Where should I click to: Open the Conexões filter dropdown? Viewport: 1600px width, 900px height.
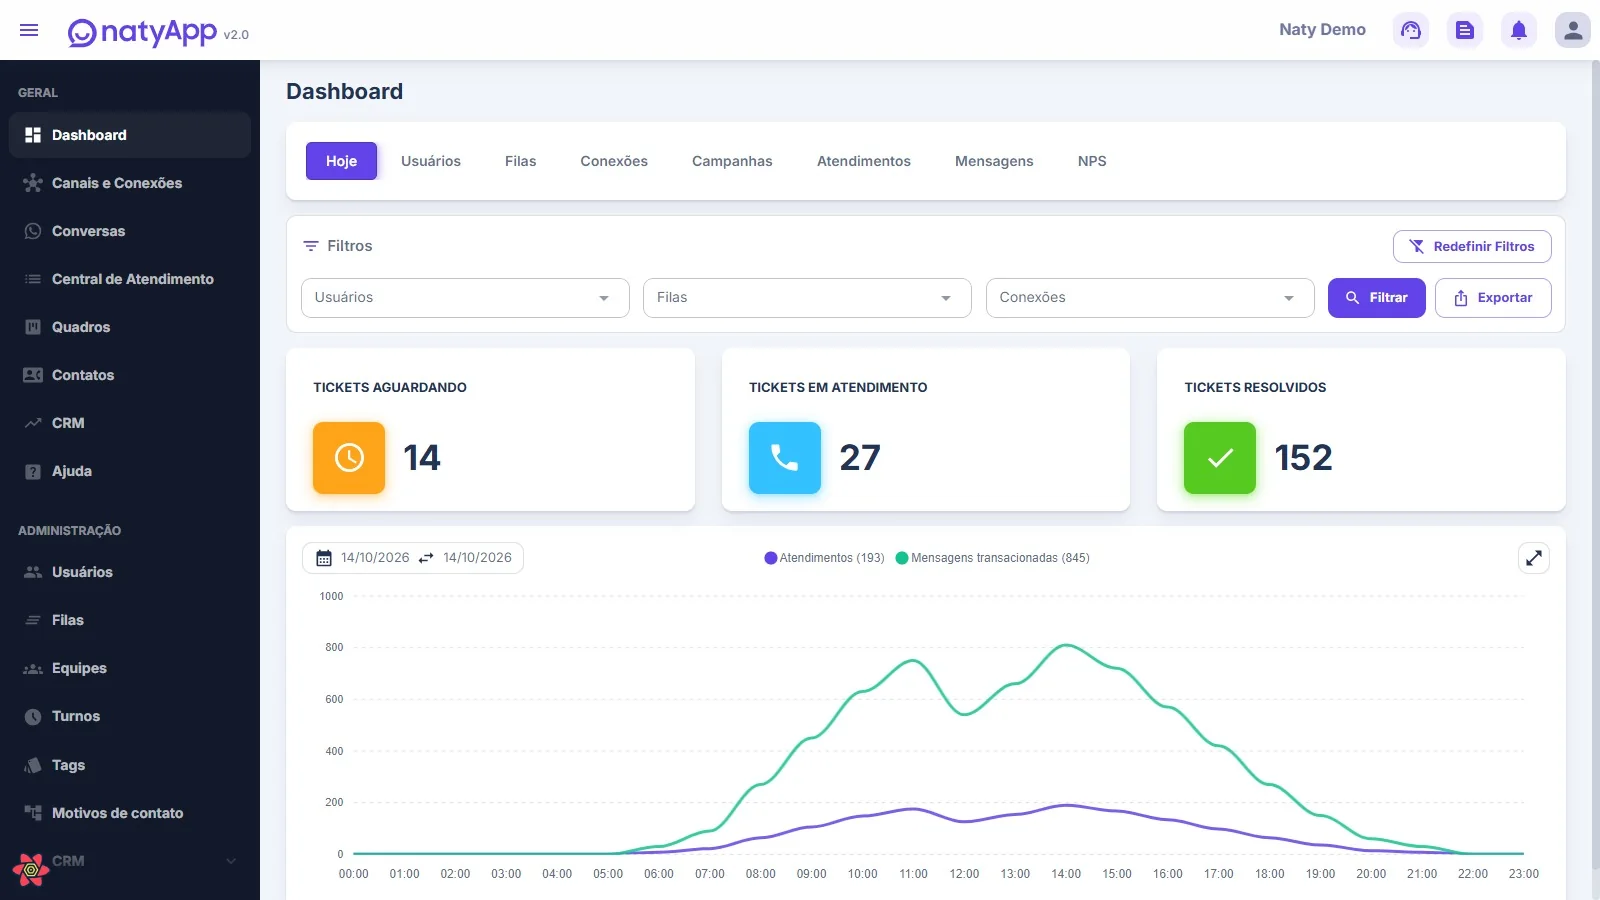click(1150, 298)
